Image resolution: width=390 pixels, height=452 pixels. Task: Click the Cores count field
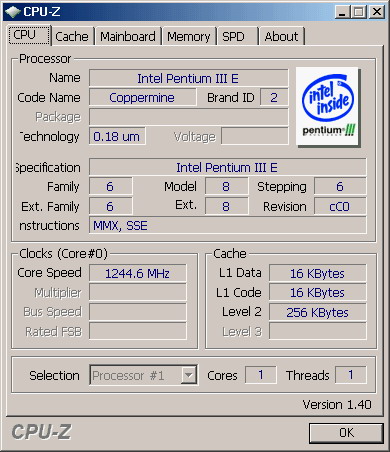261,375
